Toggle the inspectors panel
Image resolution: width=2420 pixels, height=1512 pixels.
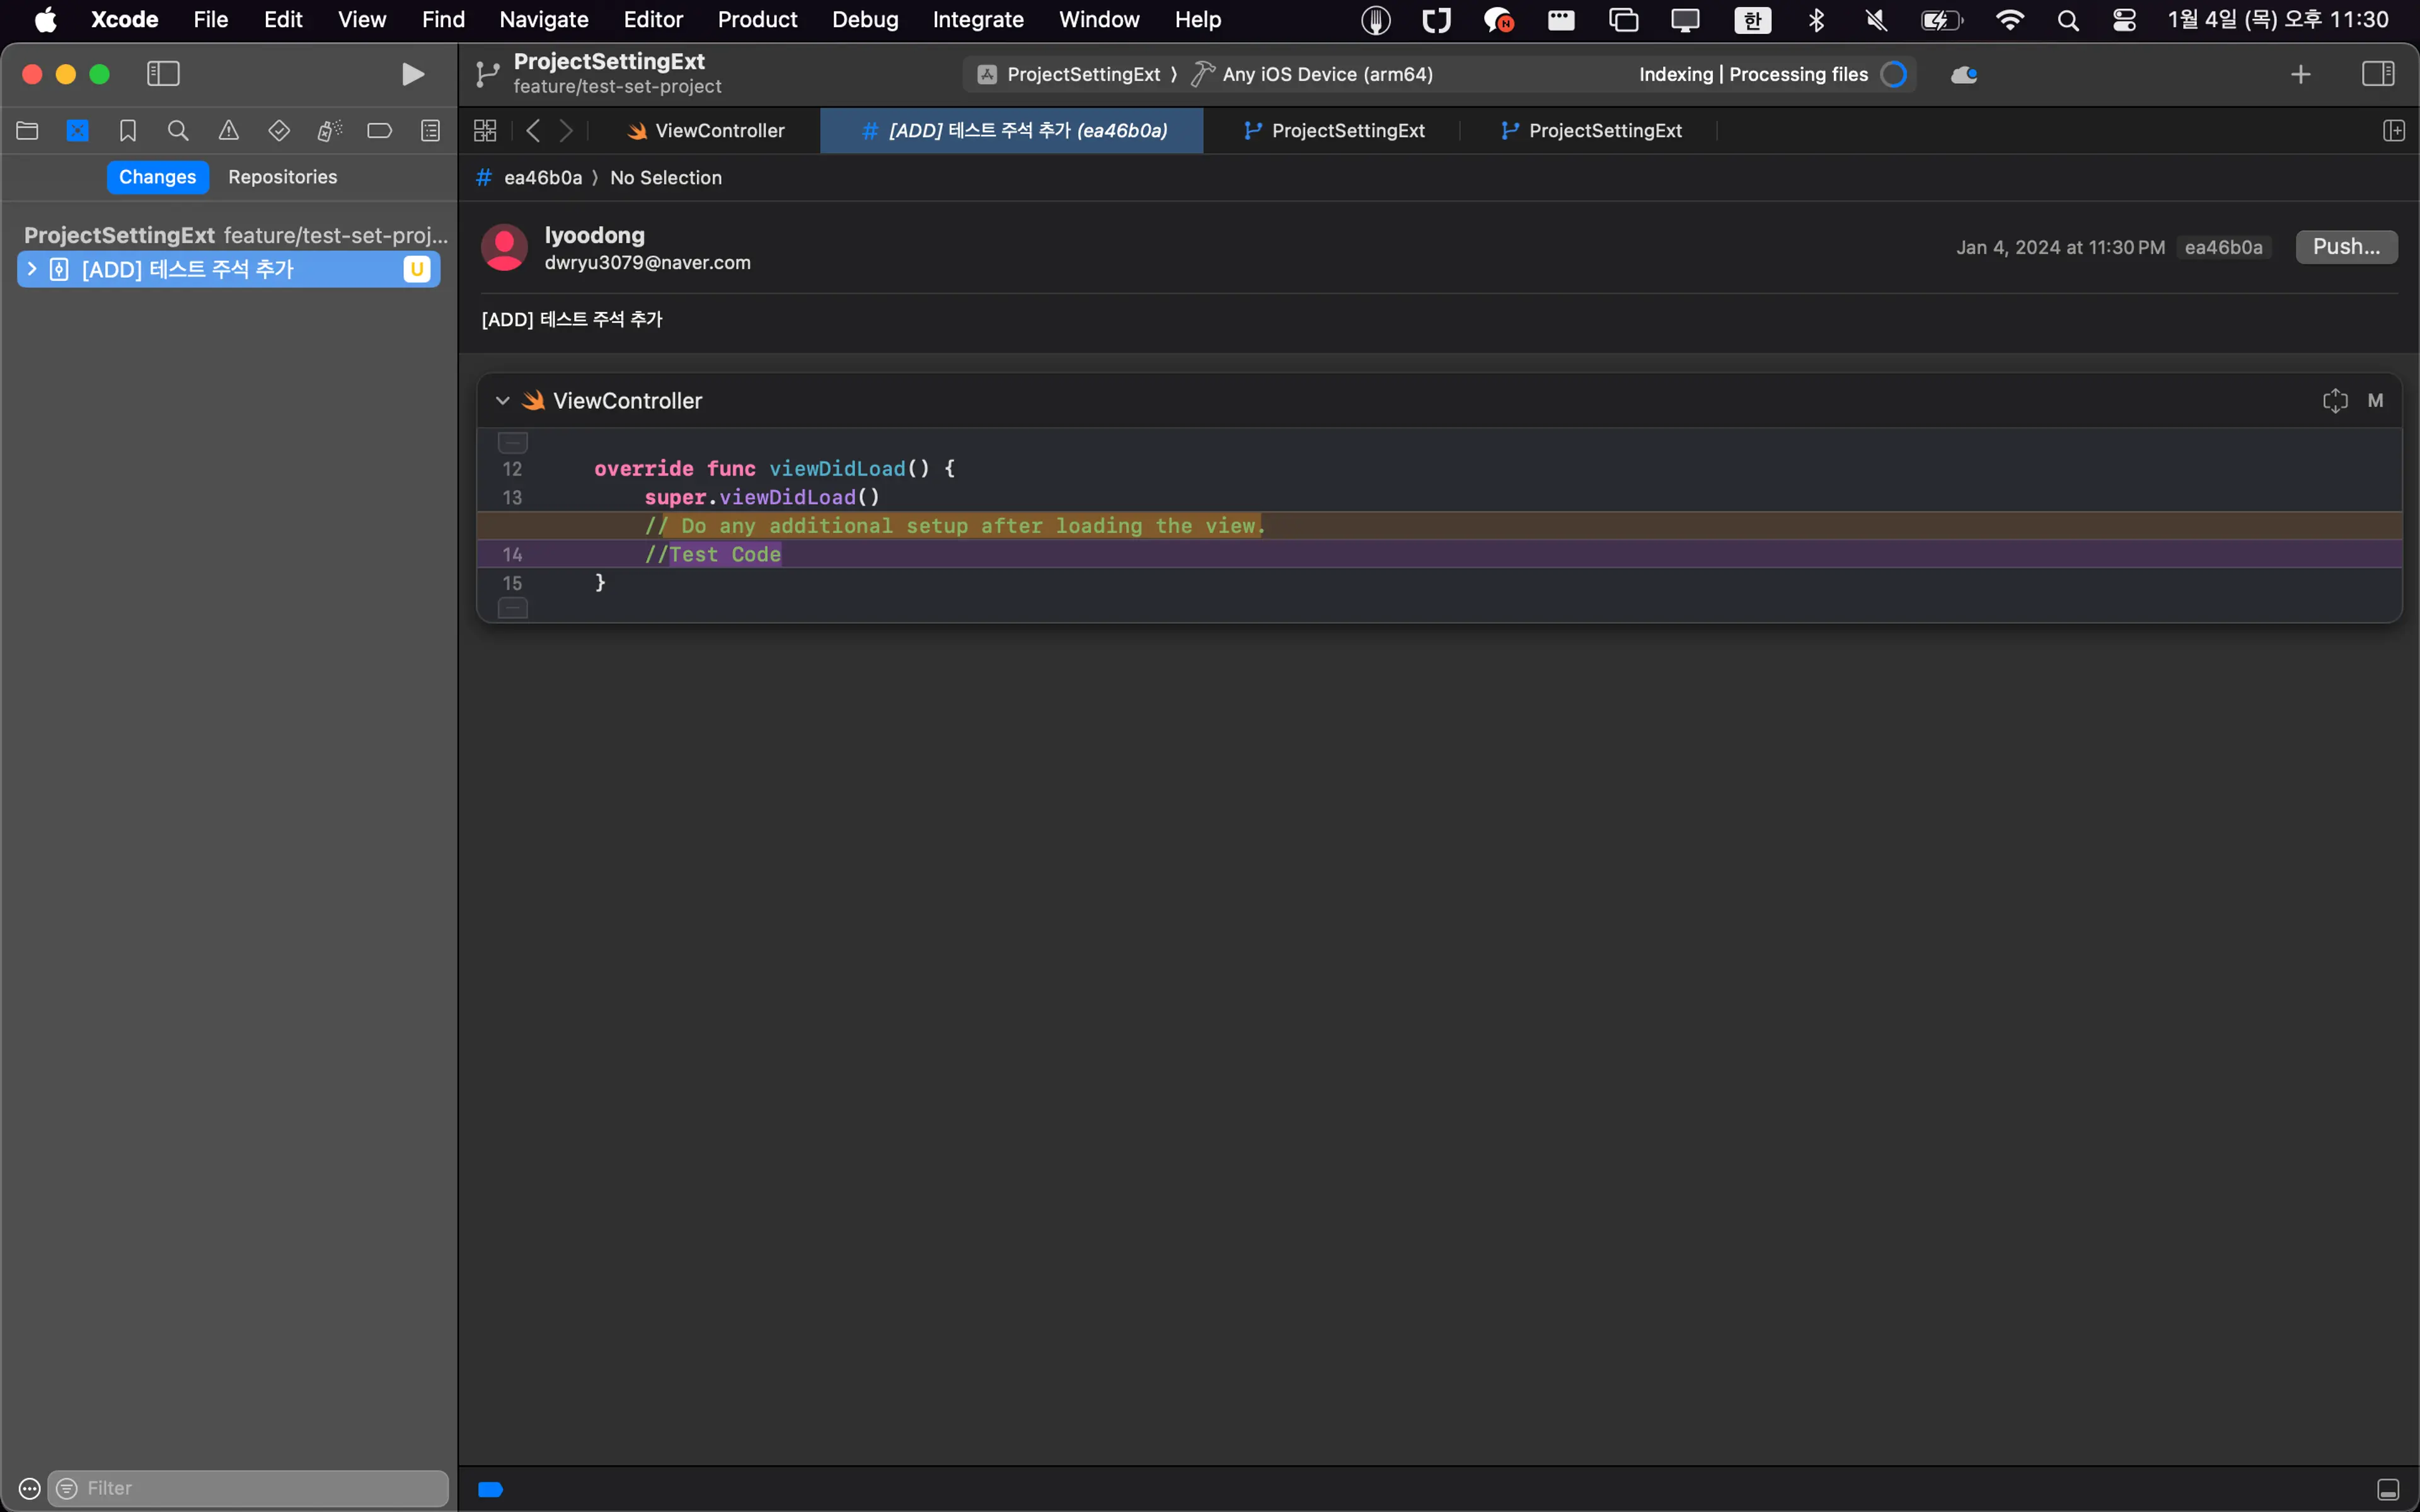[x=2378, y=74]
